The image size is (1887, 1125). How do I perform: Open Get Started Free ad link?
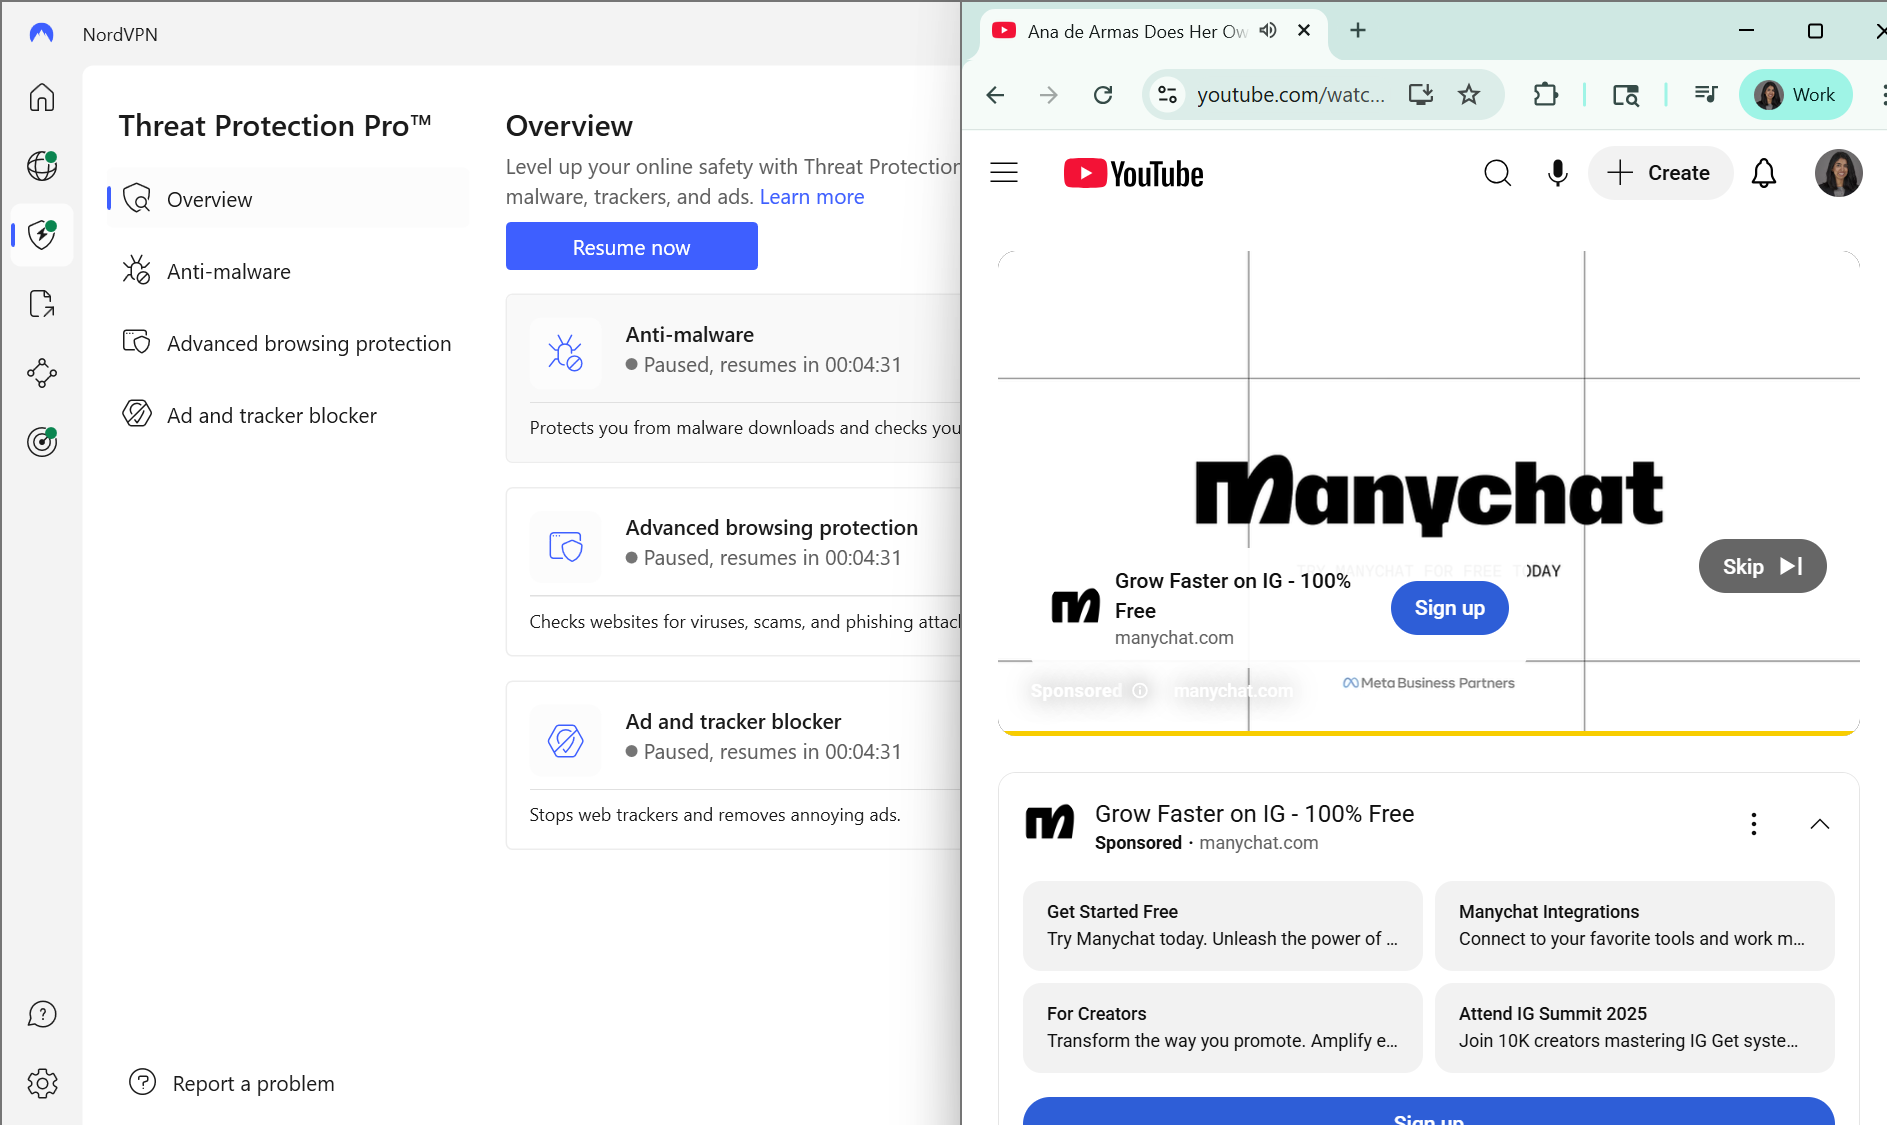tap(1222, 925)
